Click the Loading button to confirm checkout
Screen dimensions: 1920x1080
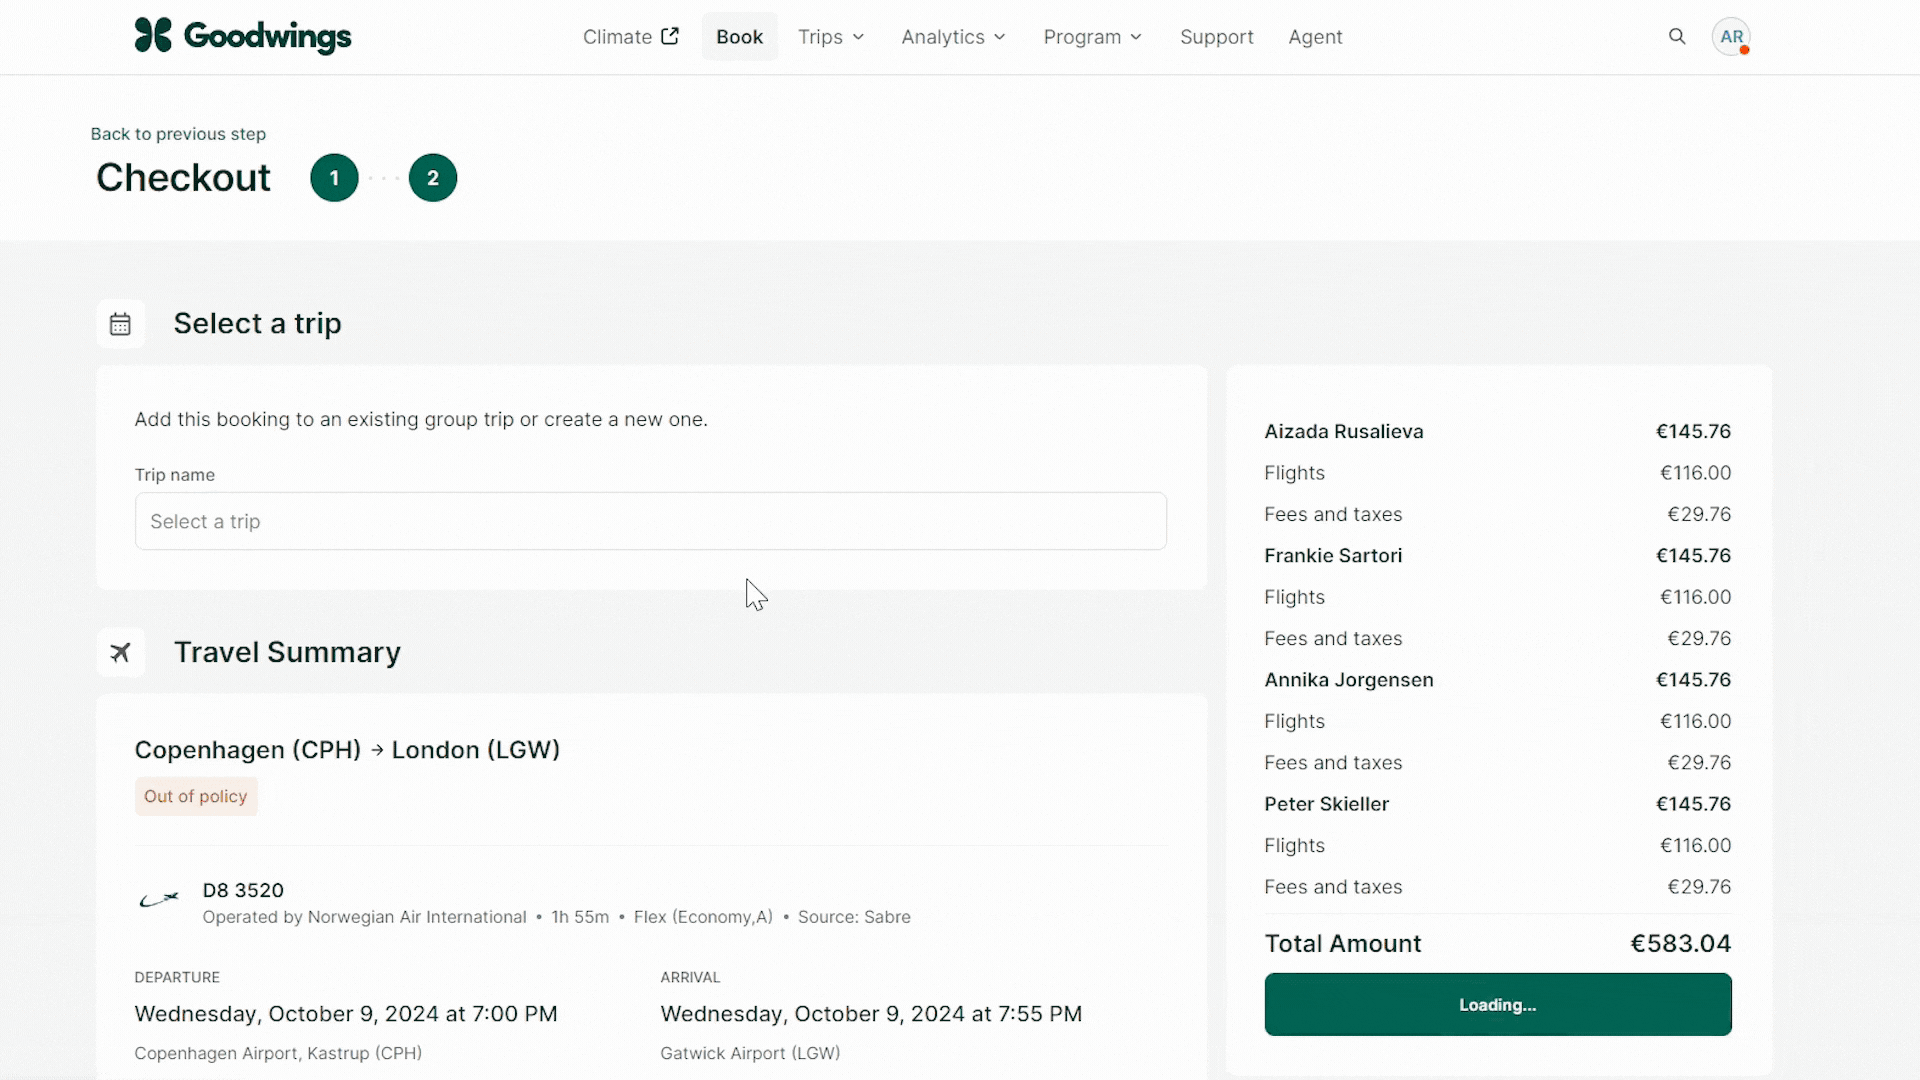tap(1498, 1005)
